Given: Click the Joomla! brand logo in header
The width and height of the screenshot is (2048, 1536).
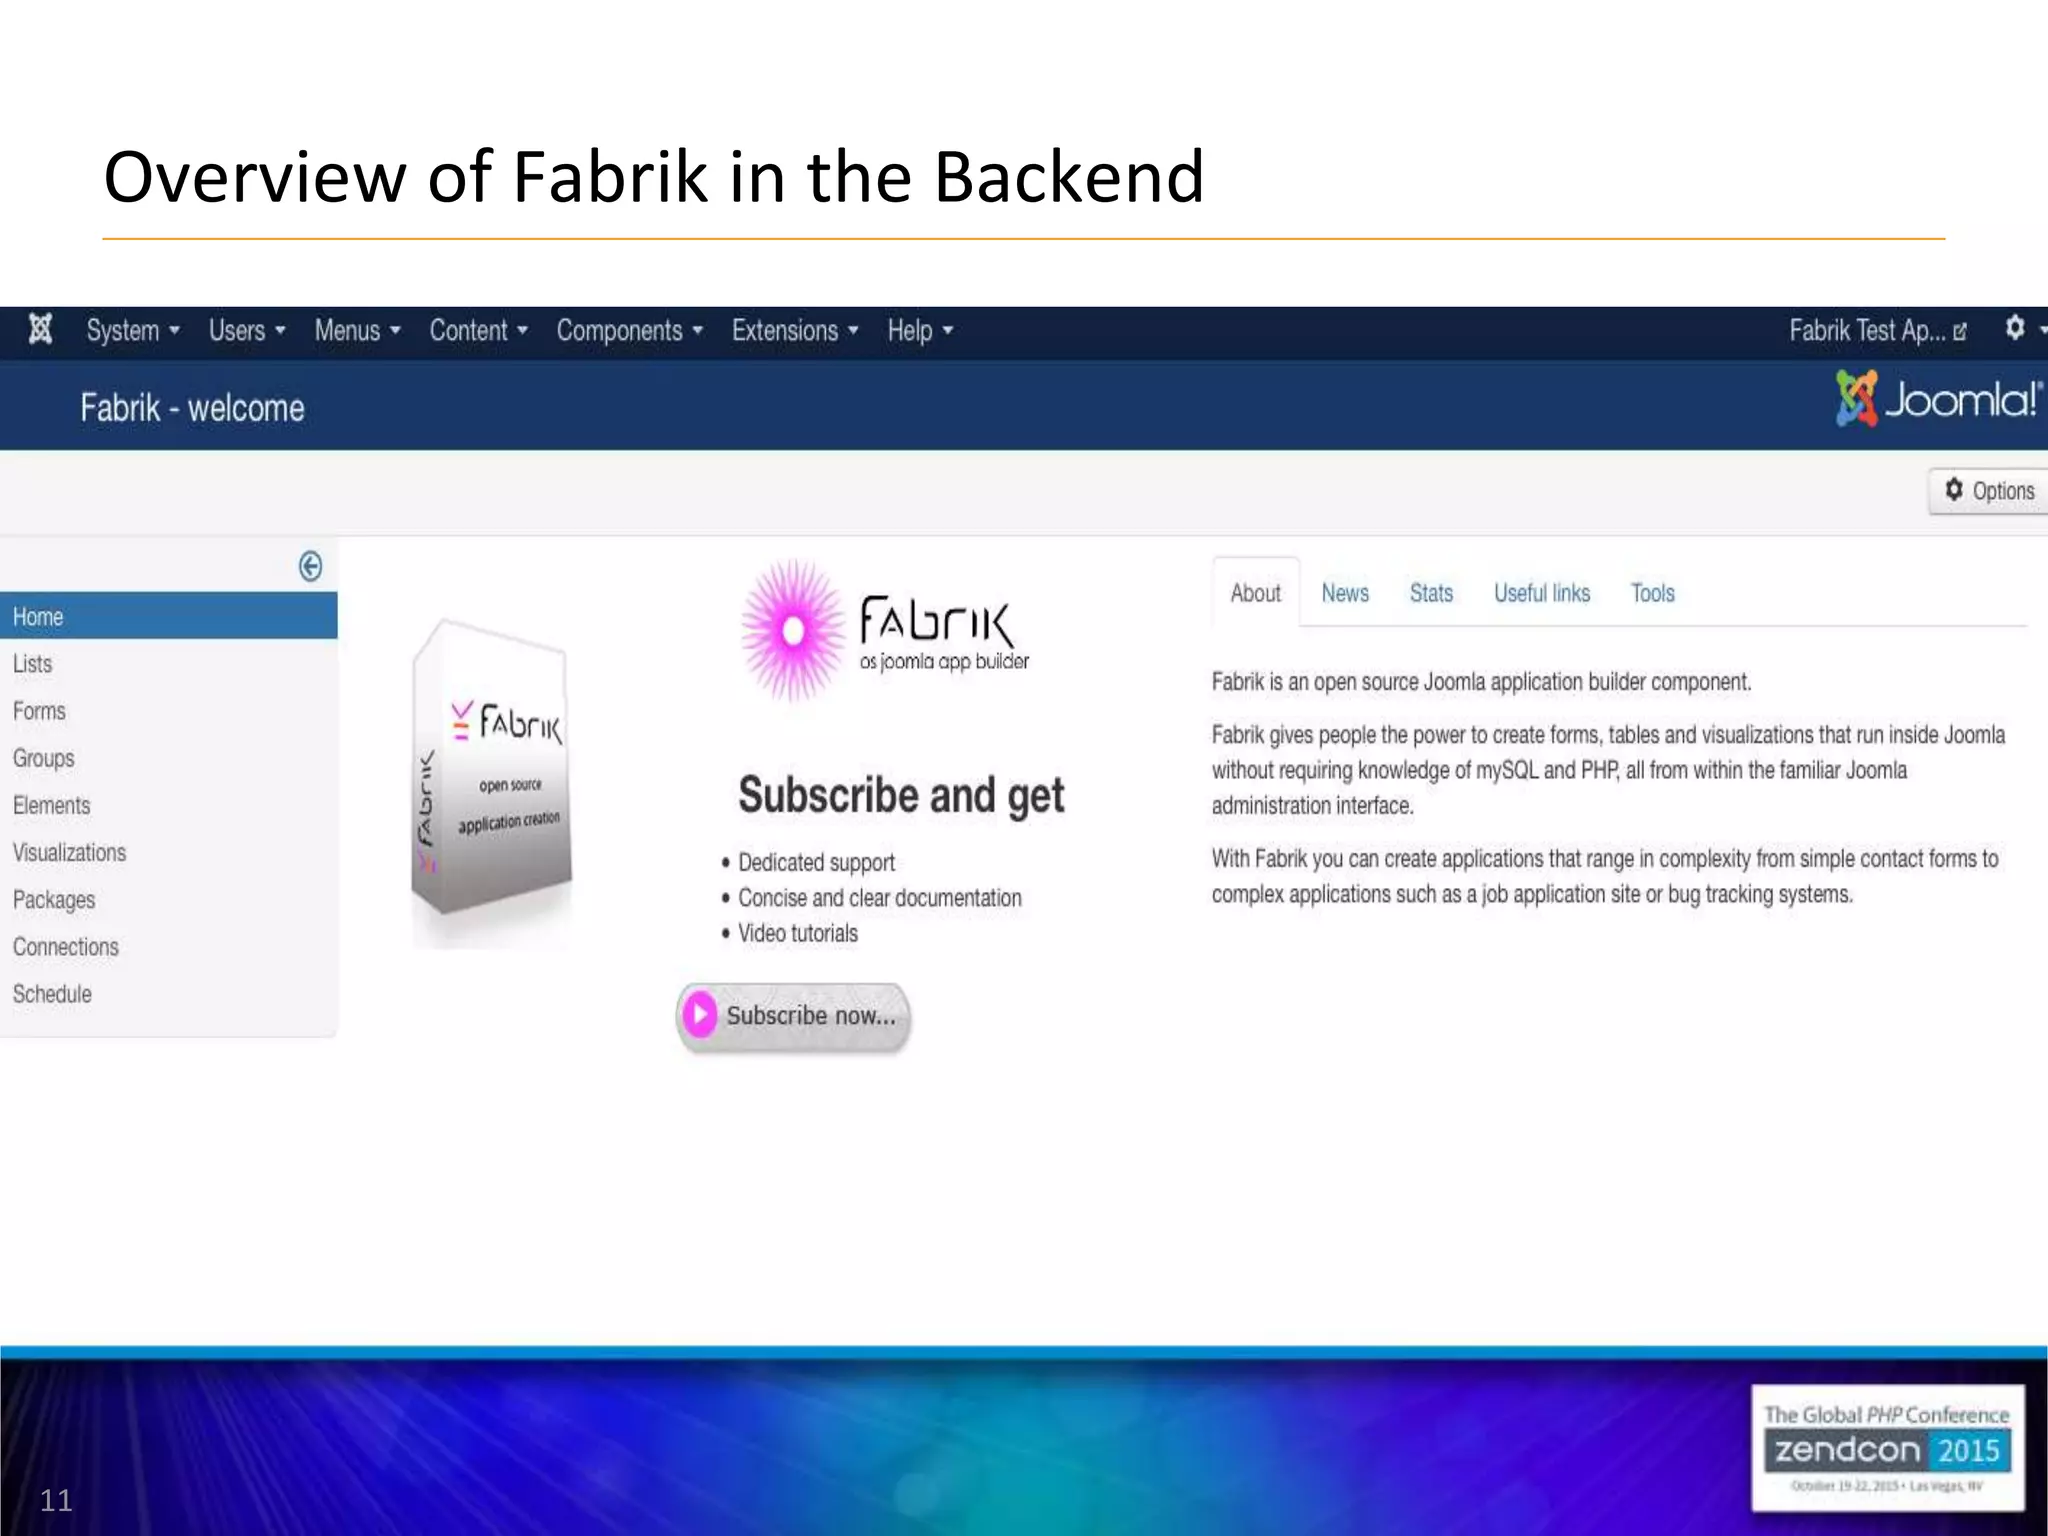Looking at the screenshot, I should (x=1938, y=400).
